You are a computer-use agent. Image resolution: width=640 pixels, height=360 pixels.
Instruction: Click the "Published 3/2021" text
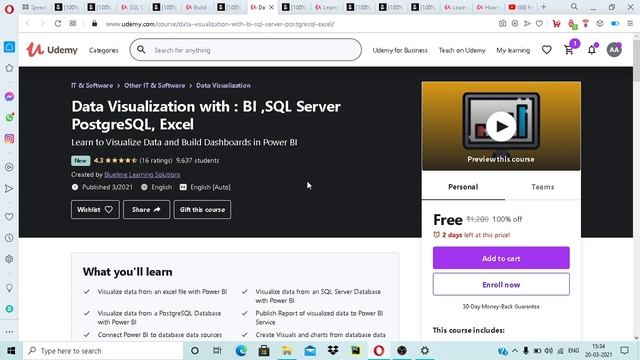107,187
